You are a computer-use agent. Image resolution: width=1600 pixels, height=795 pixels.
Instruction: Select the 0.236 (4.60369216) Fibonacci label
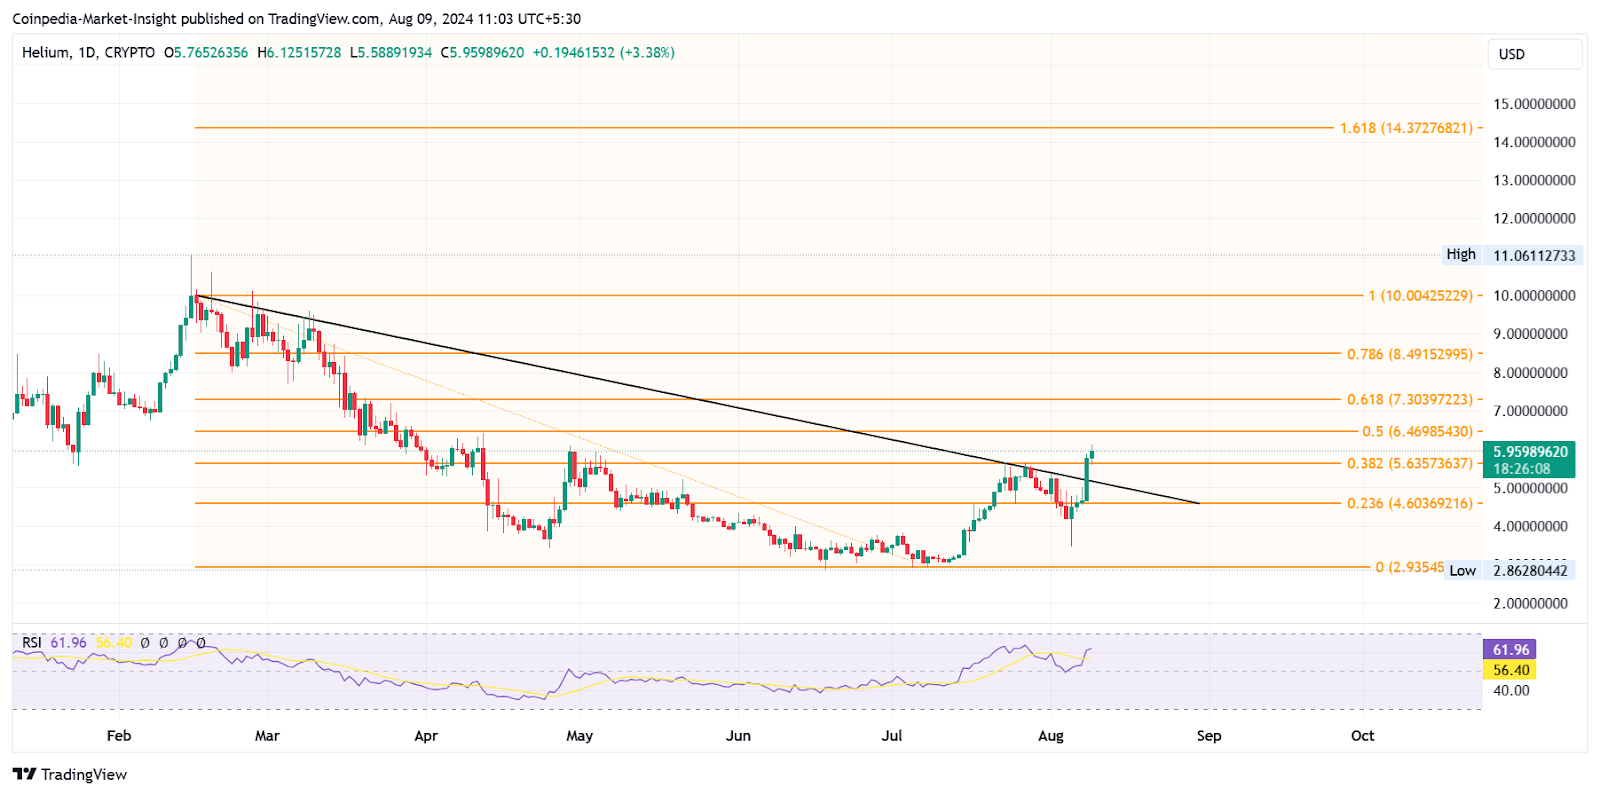(1410, 503)
